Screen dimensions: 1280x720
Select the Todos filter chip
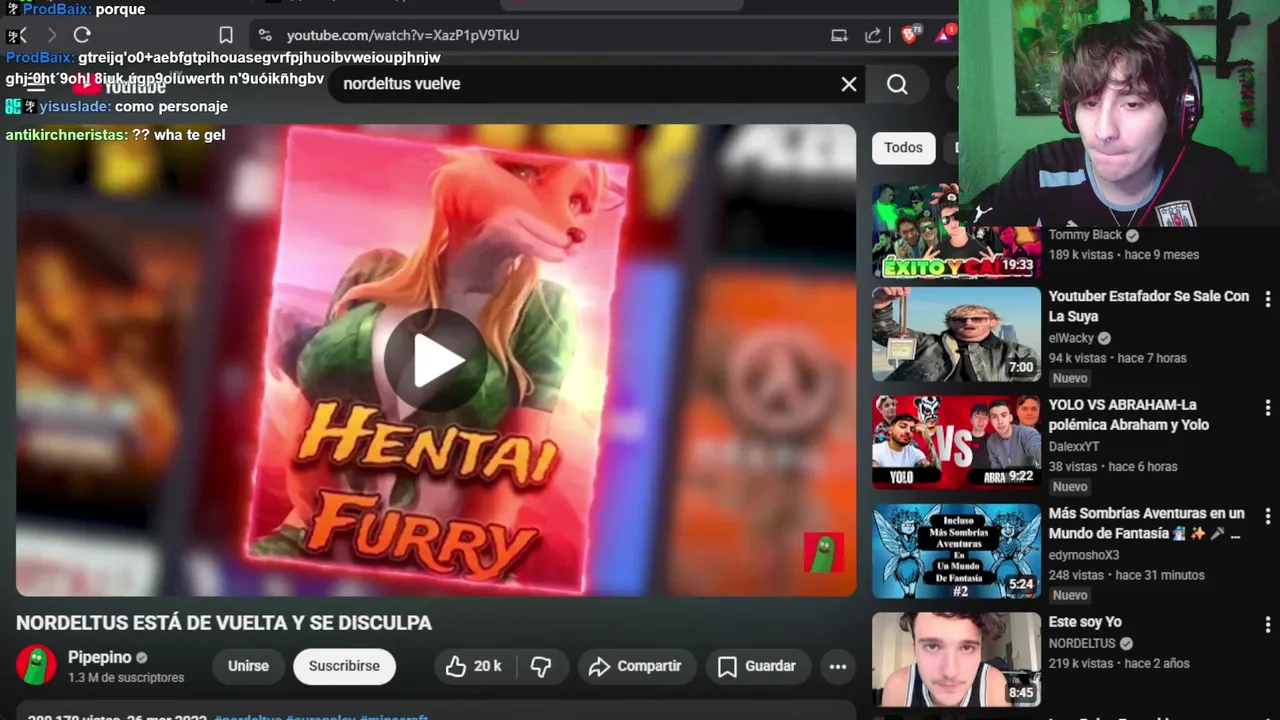(903, 148)
